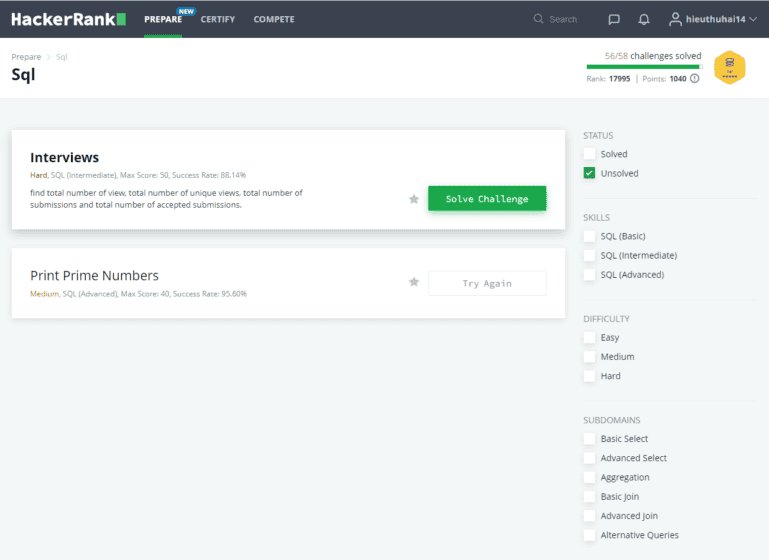Open the CERTIFY tab
Viewport: 769px width, 560px height.
pos(218,20)
